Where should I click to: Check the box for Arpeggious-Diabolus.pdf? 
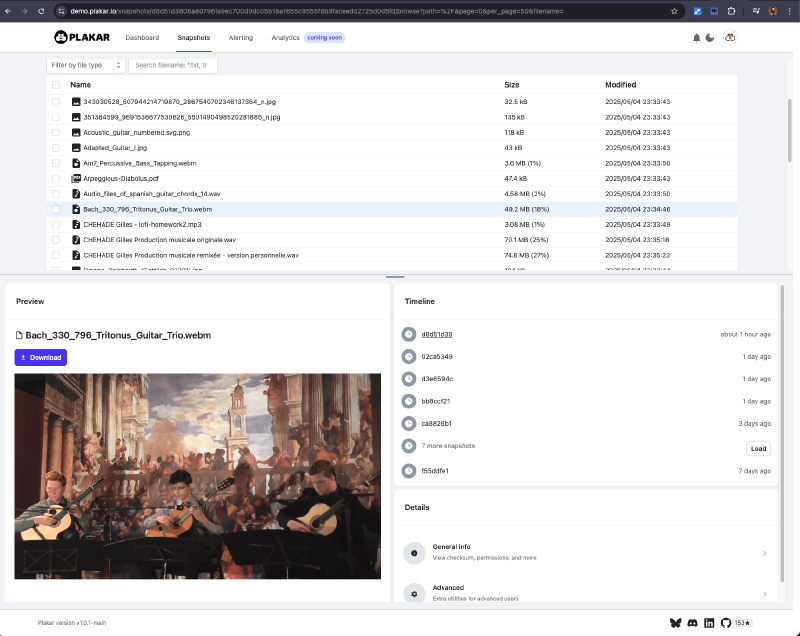coord(56,179)
